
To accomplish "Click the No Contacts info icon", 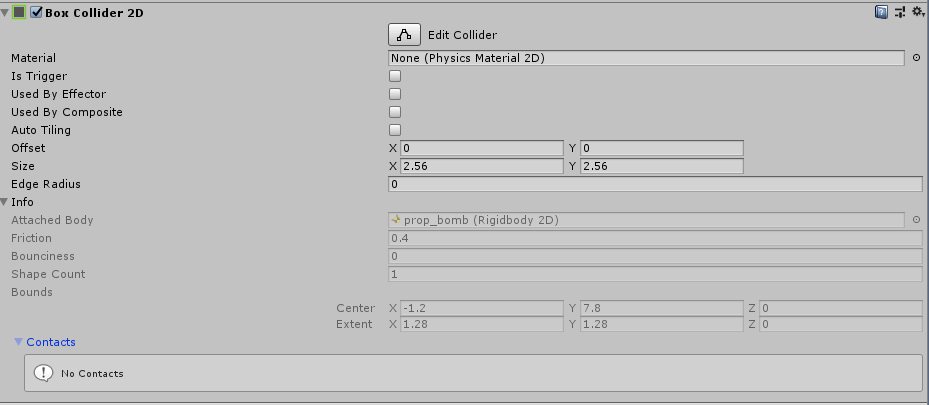I will point(43,373).
